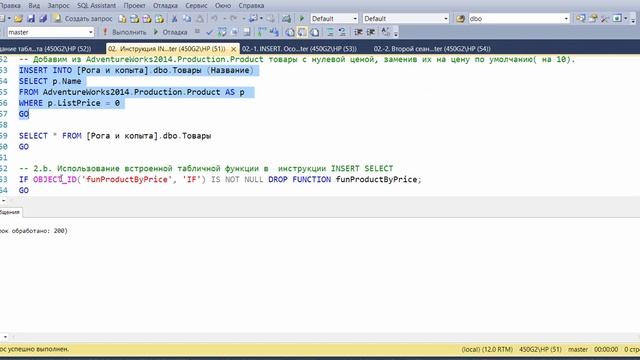Click the Copy icon in toolbar
This screenshot has width=640, height=360.
point(187,19)
